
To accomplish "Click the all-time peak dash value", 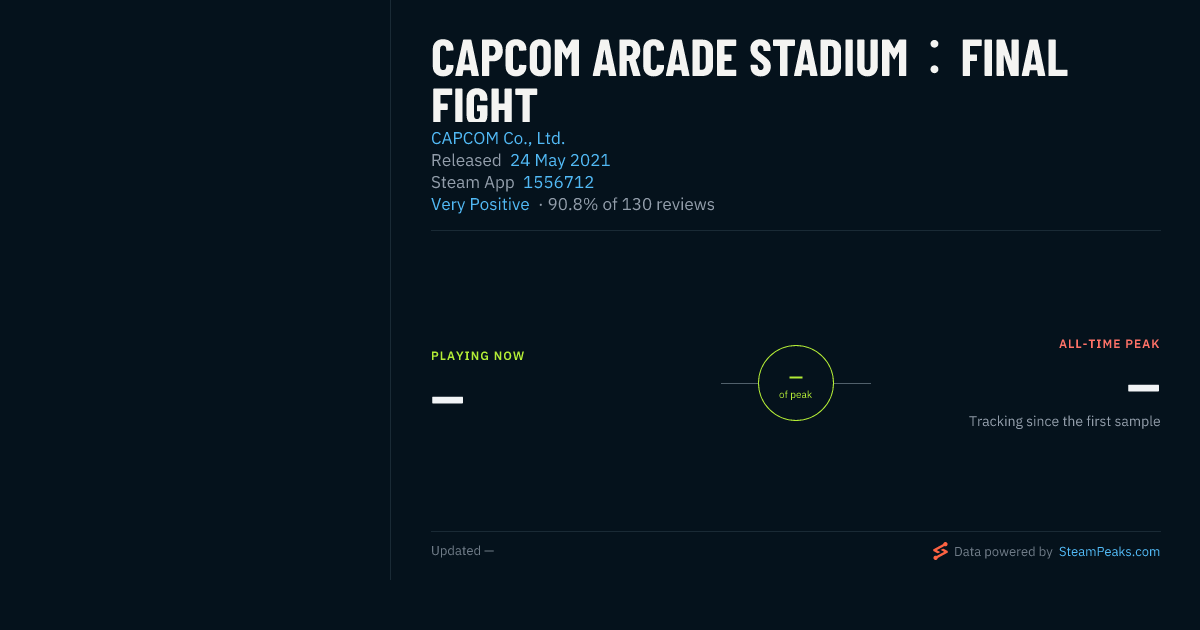I will 1143,388.
